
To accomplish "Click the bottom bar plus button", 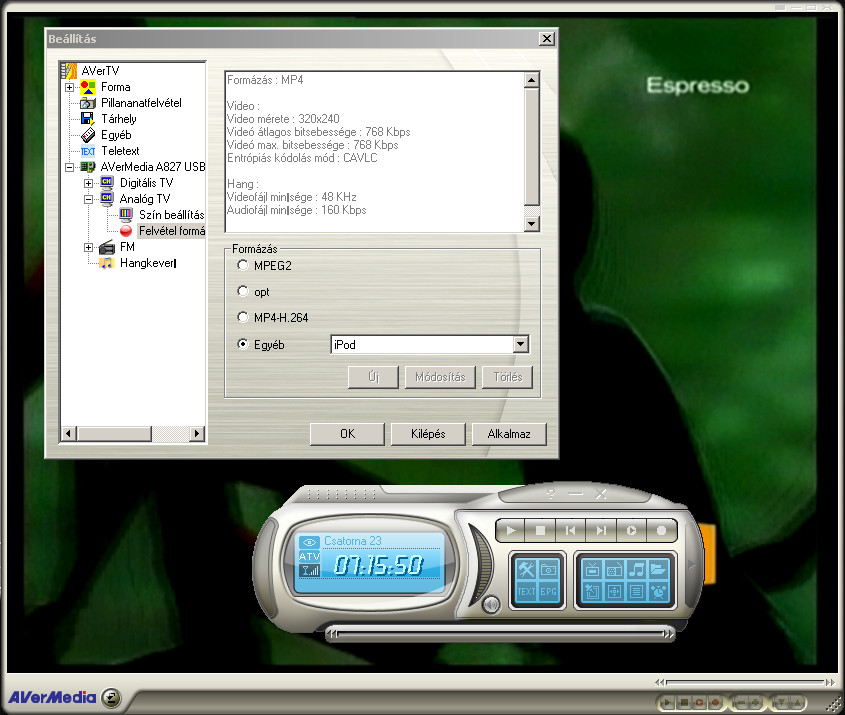I will coord(756,703).
